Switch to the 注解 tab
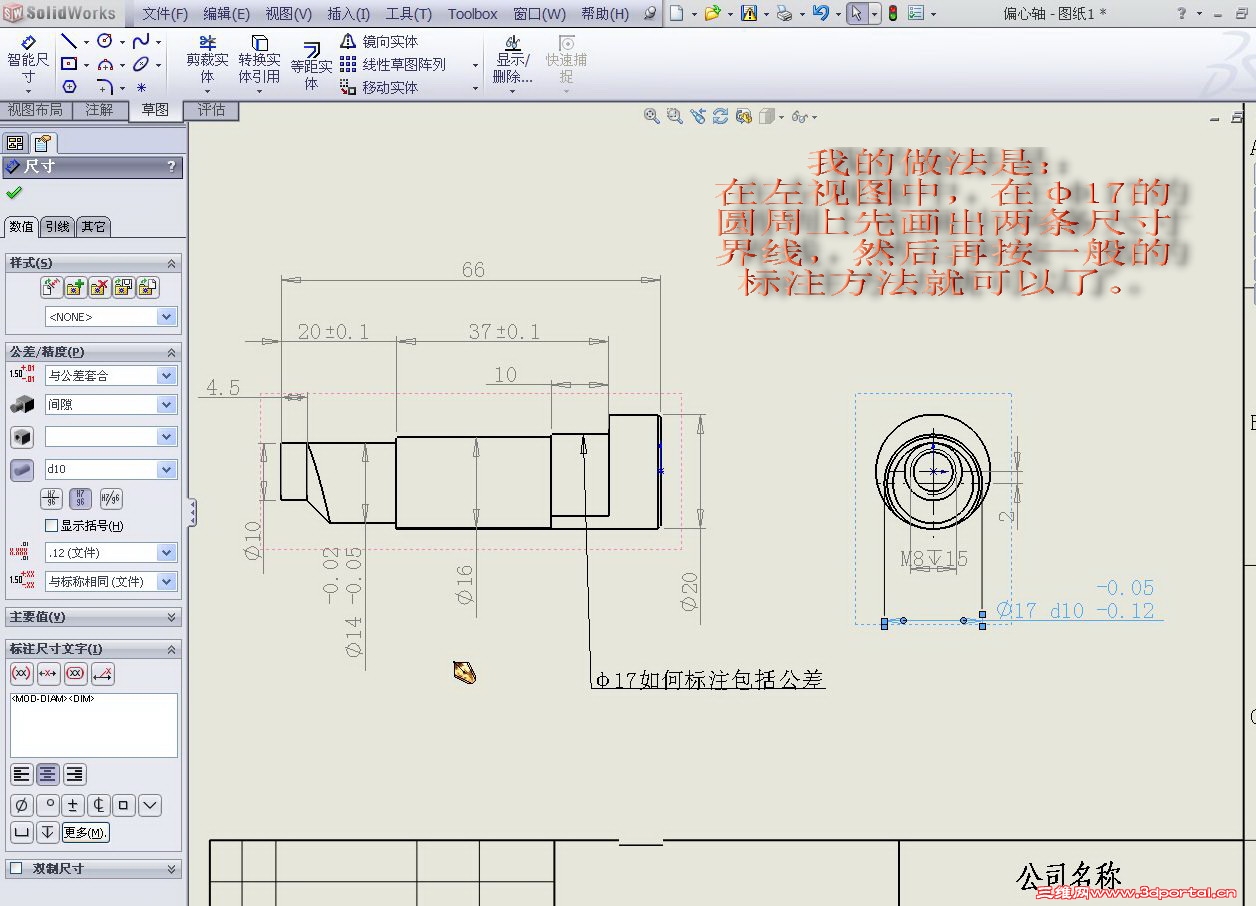The image size is (1256, 906). (x=99, y=110)
